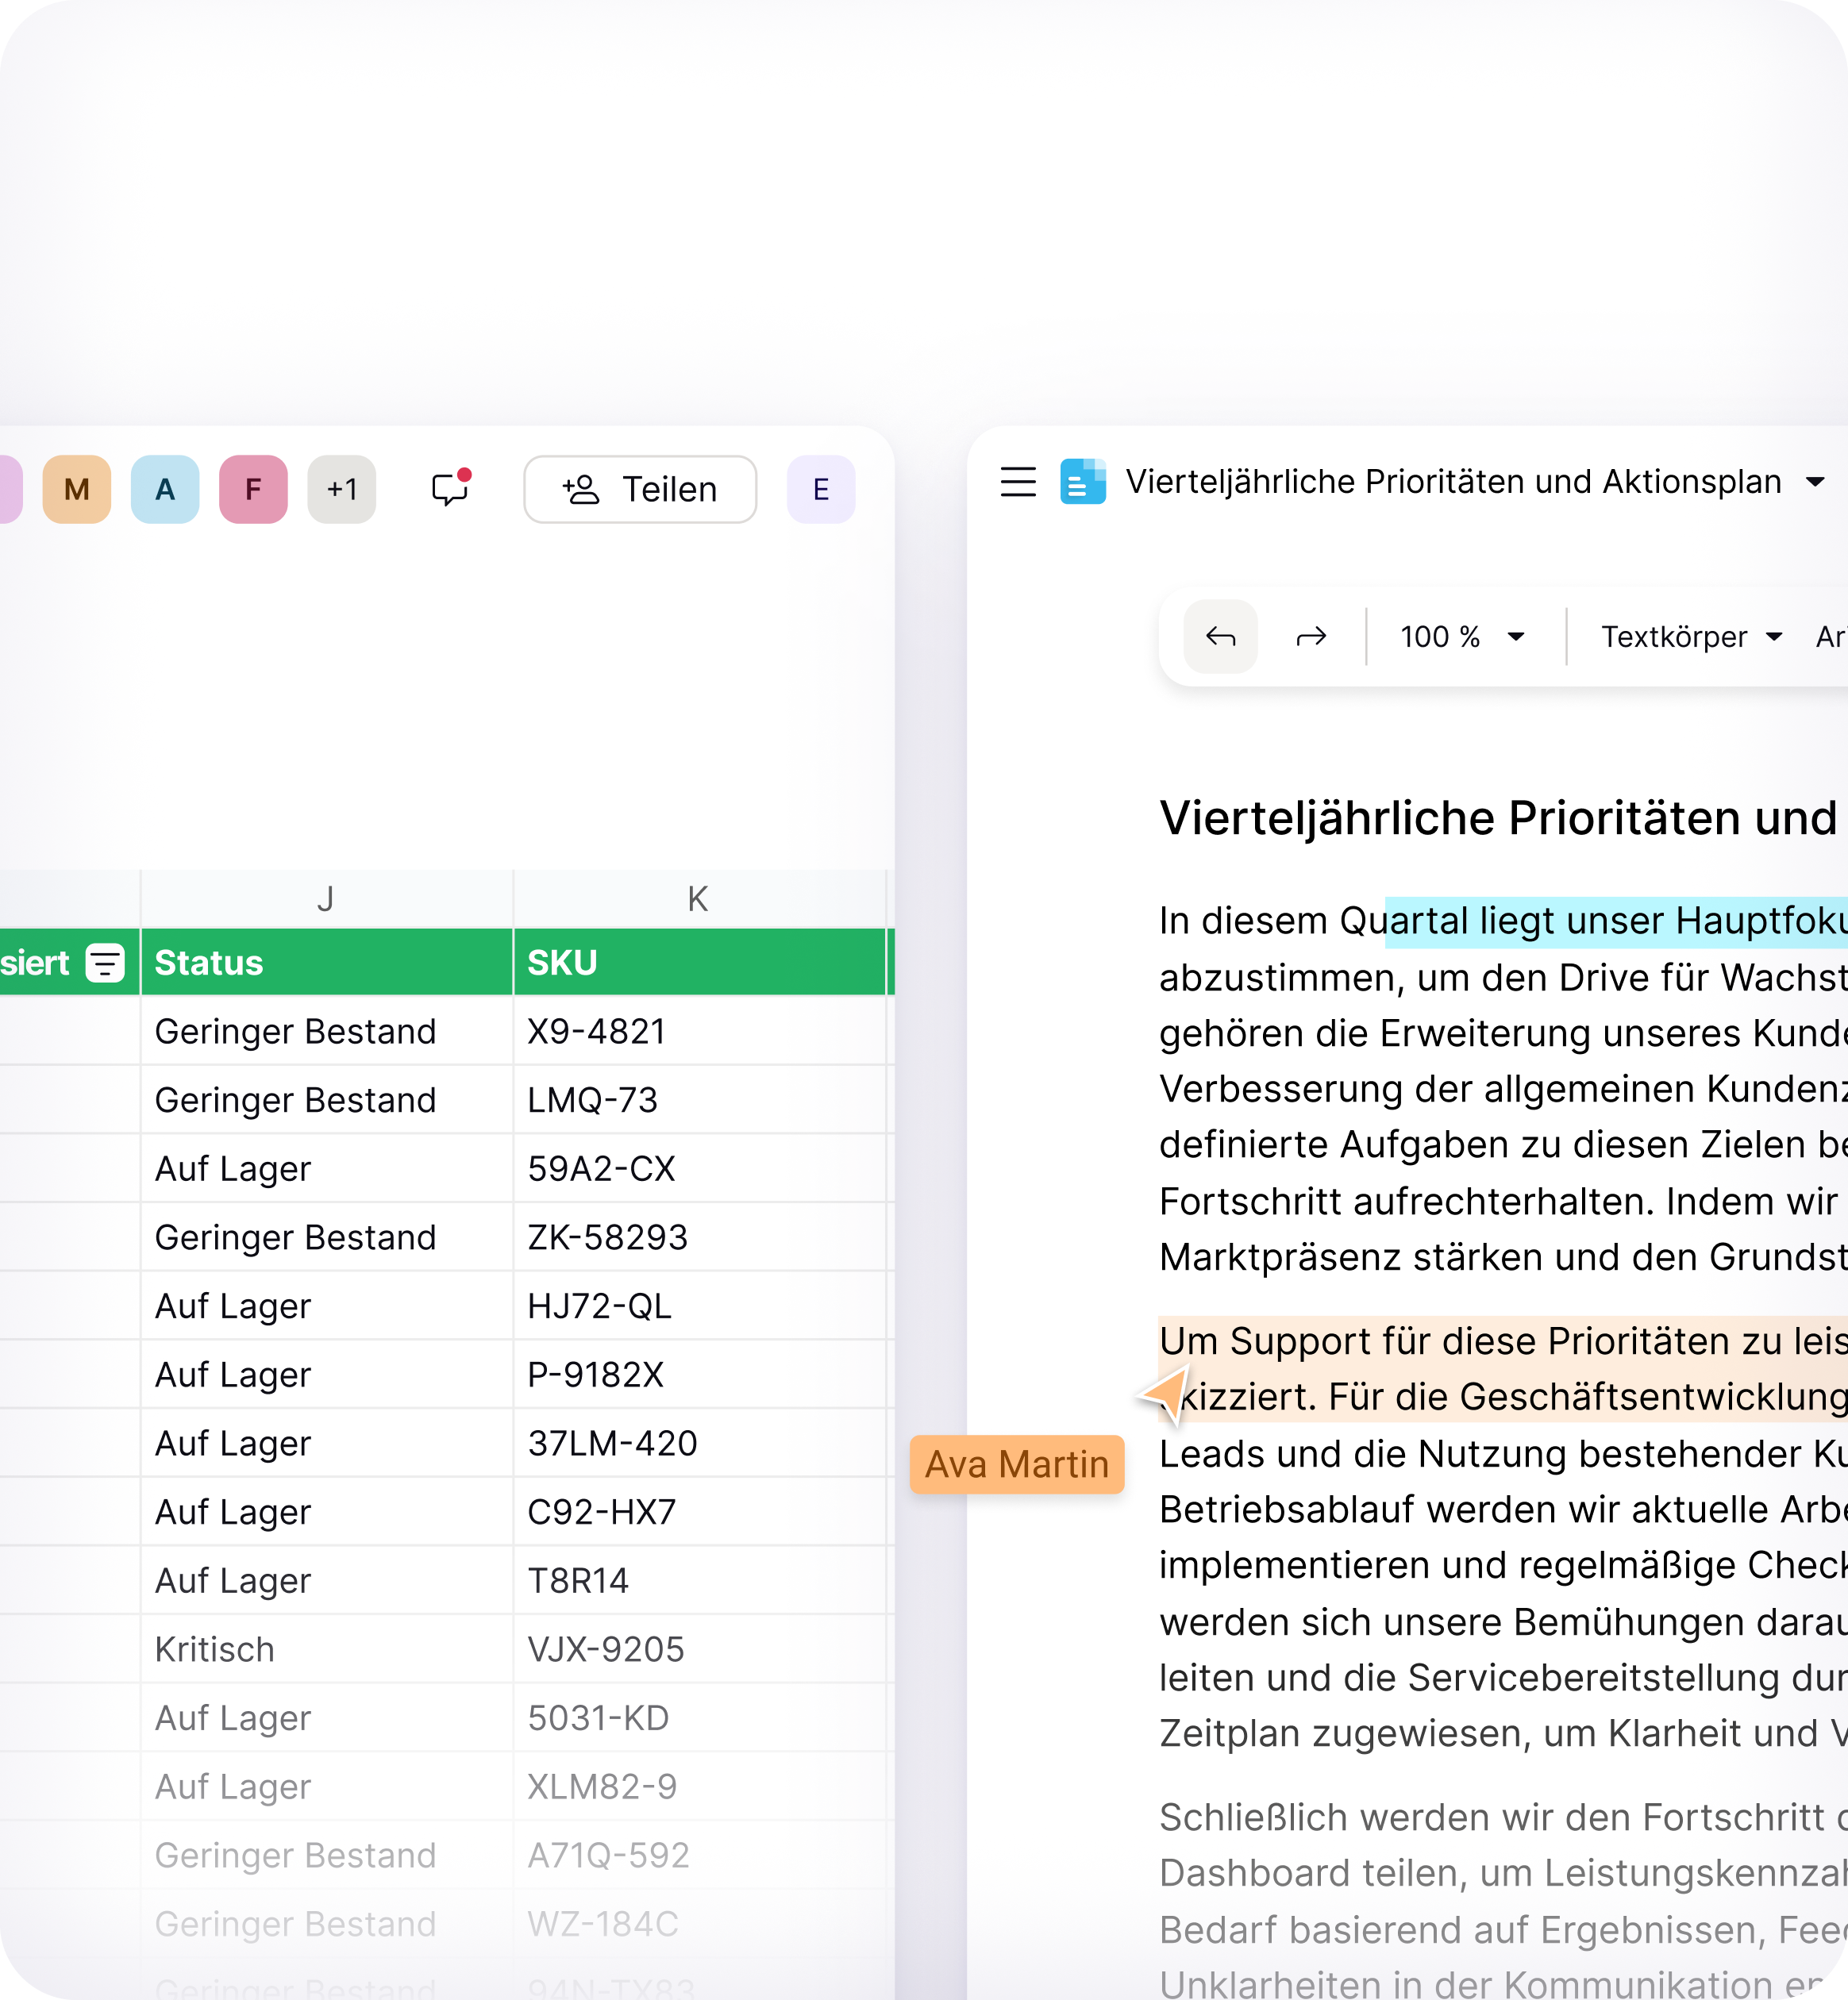Image resolution: width=1848 pixels, height=2000 pixels.
Task: Open the purple E user avatar
Action: pyautogui.click(x=821, y=489)
